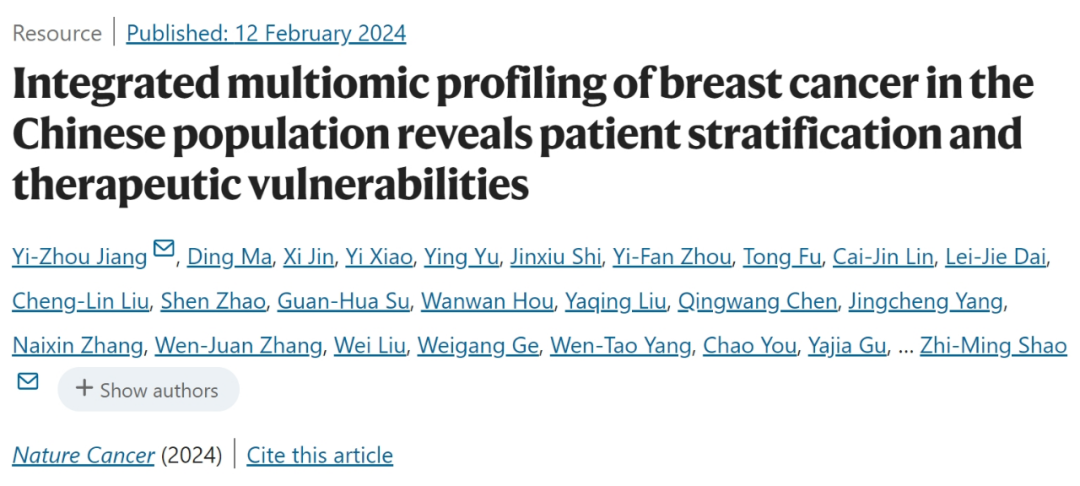
Task: Select author Wen-Tao Yang
Action: pyautogui.click(x=622, y=346)
